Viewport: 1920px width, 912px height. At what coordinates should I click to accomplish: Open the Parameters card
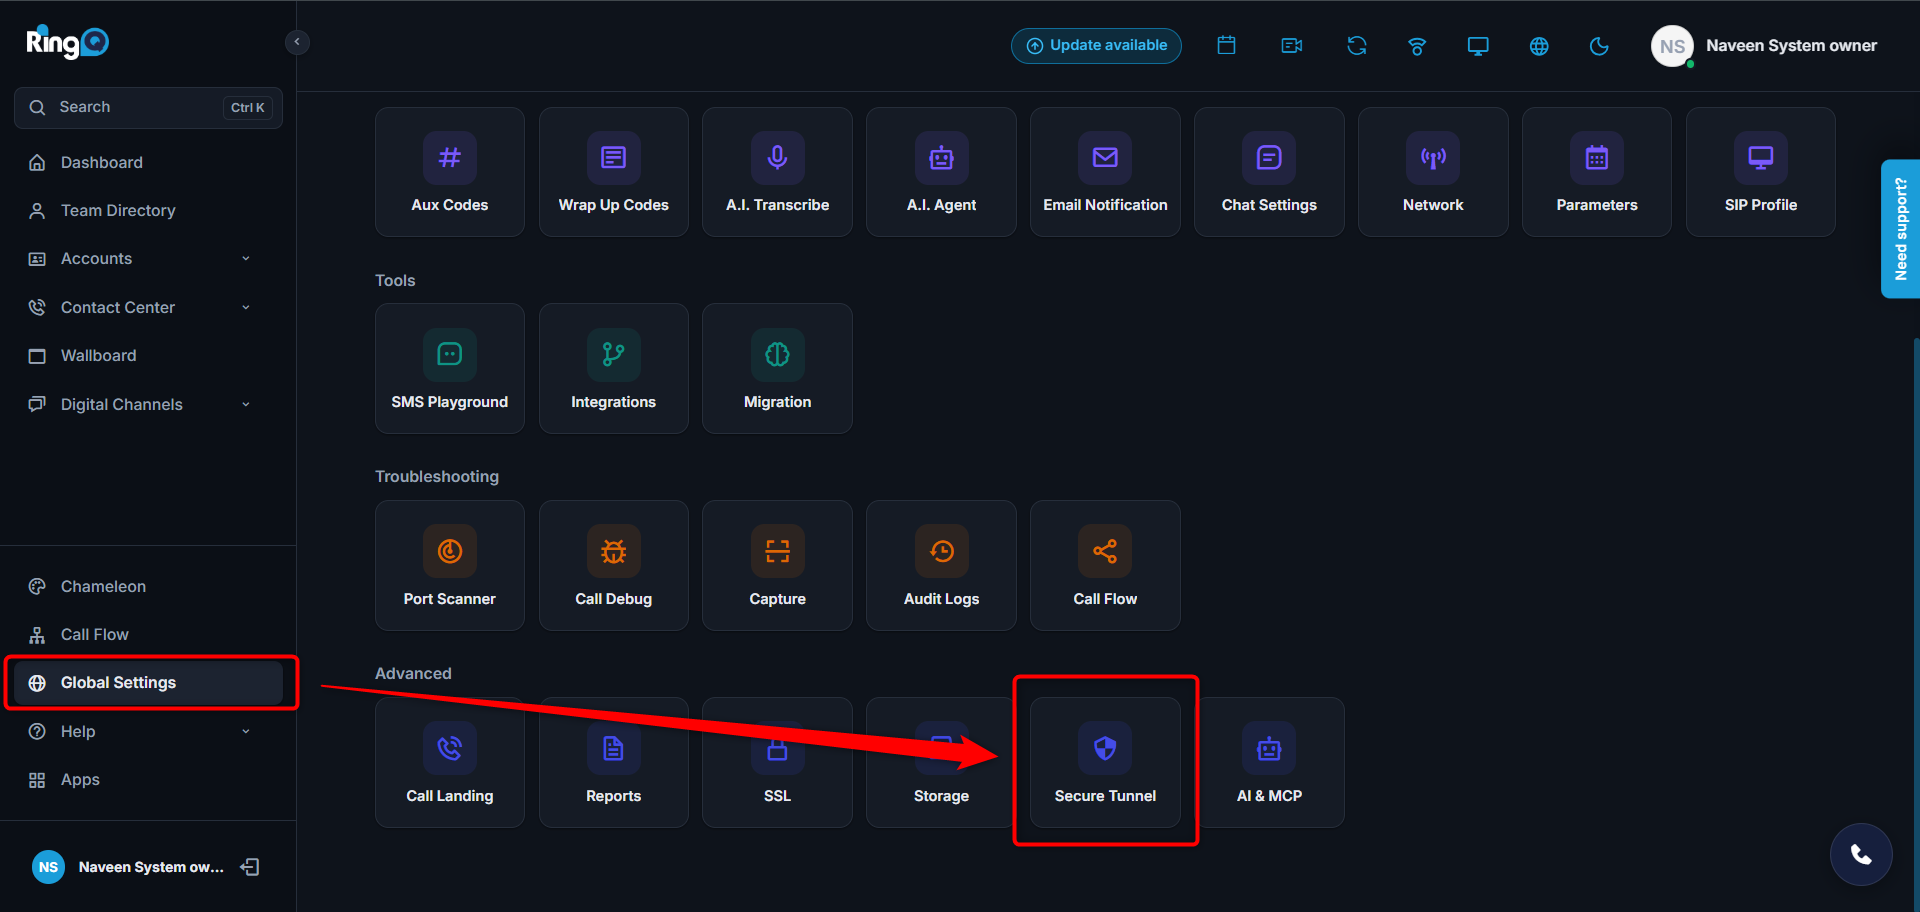click(x=1597, y=172)
